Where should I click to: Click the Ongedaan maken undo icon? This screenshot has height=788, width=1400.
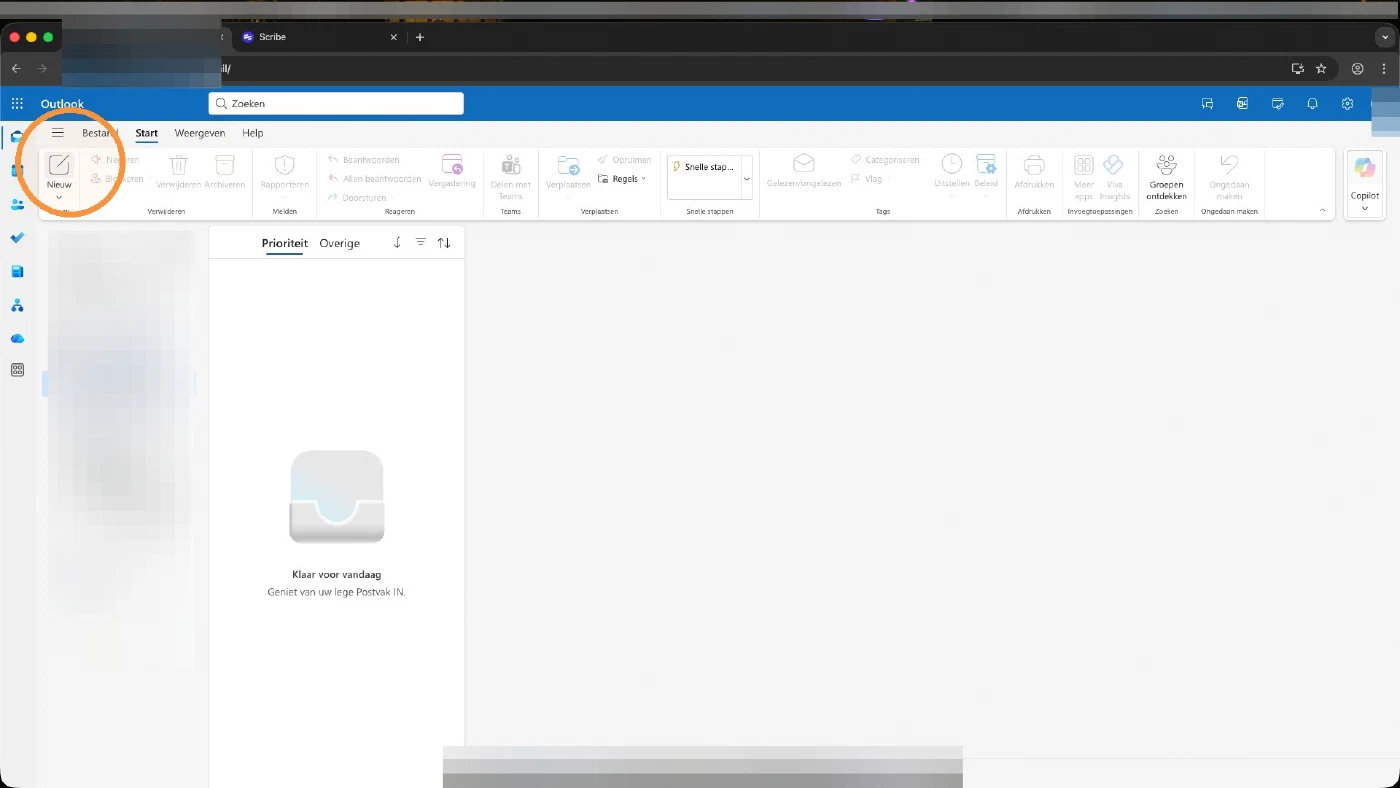click(x=1229, y=165)
